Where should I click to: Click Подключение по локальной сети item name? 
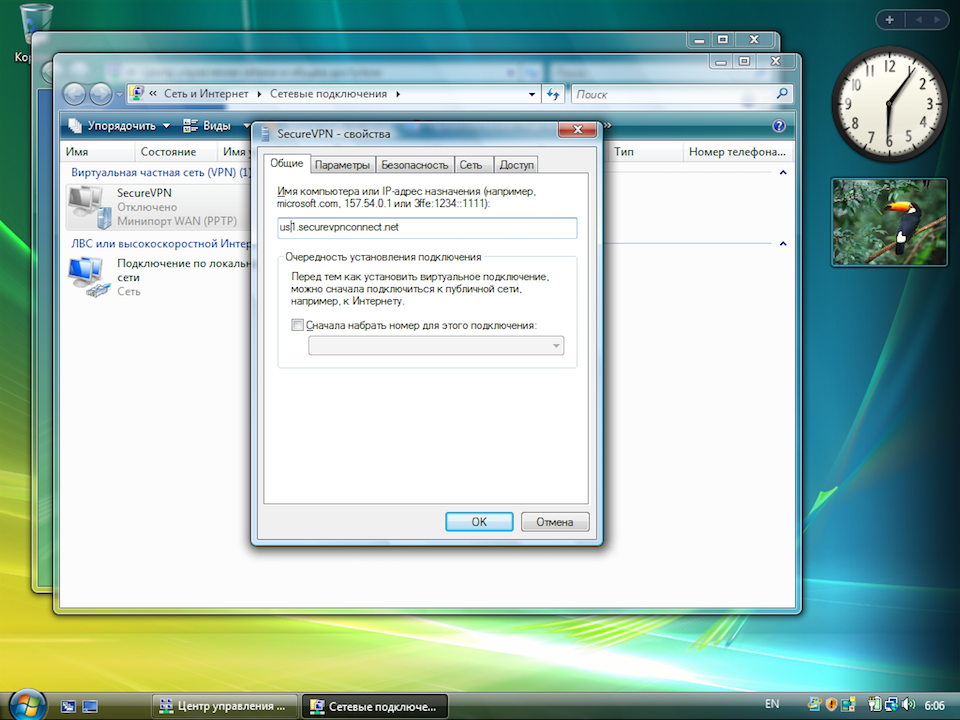point(184,270)
